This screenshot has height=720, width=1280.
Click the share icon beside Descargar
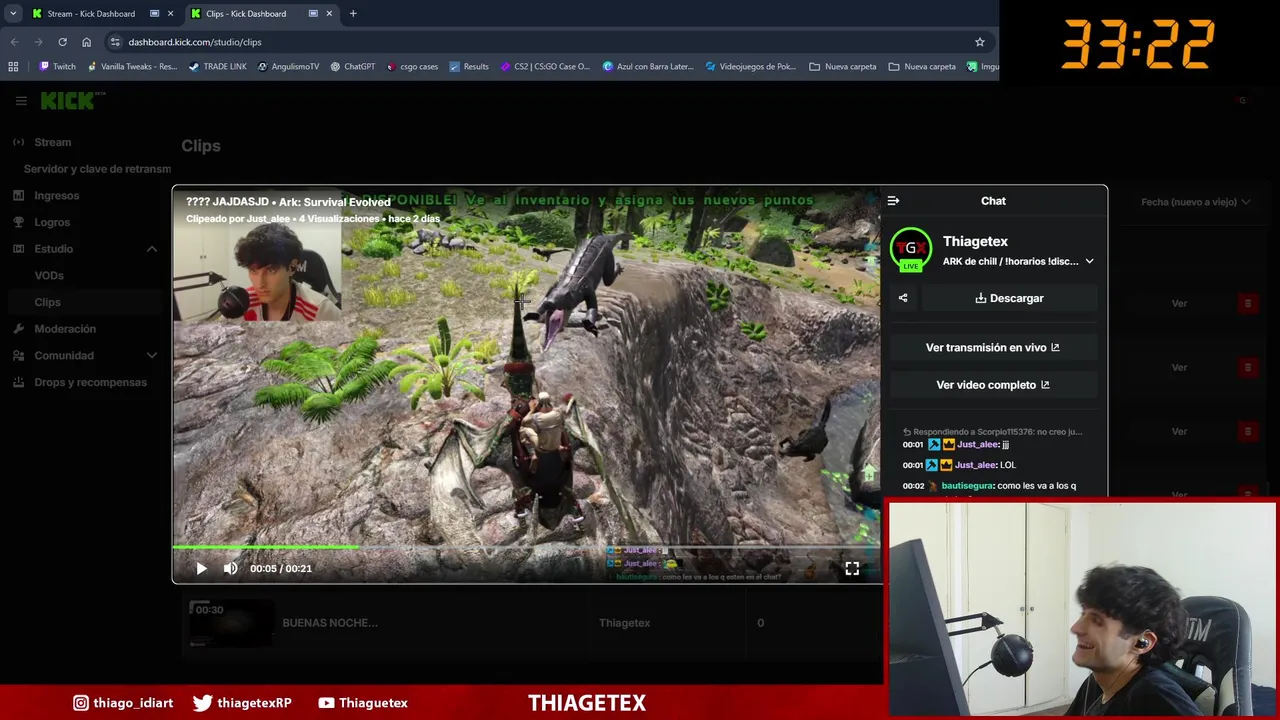click(903, 298)
